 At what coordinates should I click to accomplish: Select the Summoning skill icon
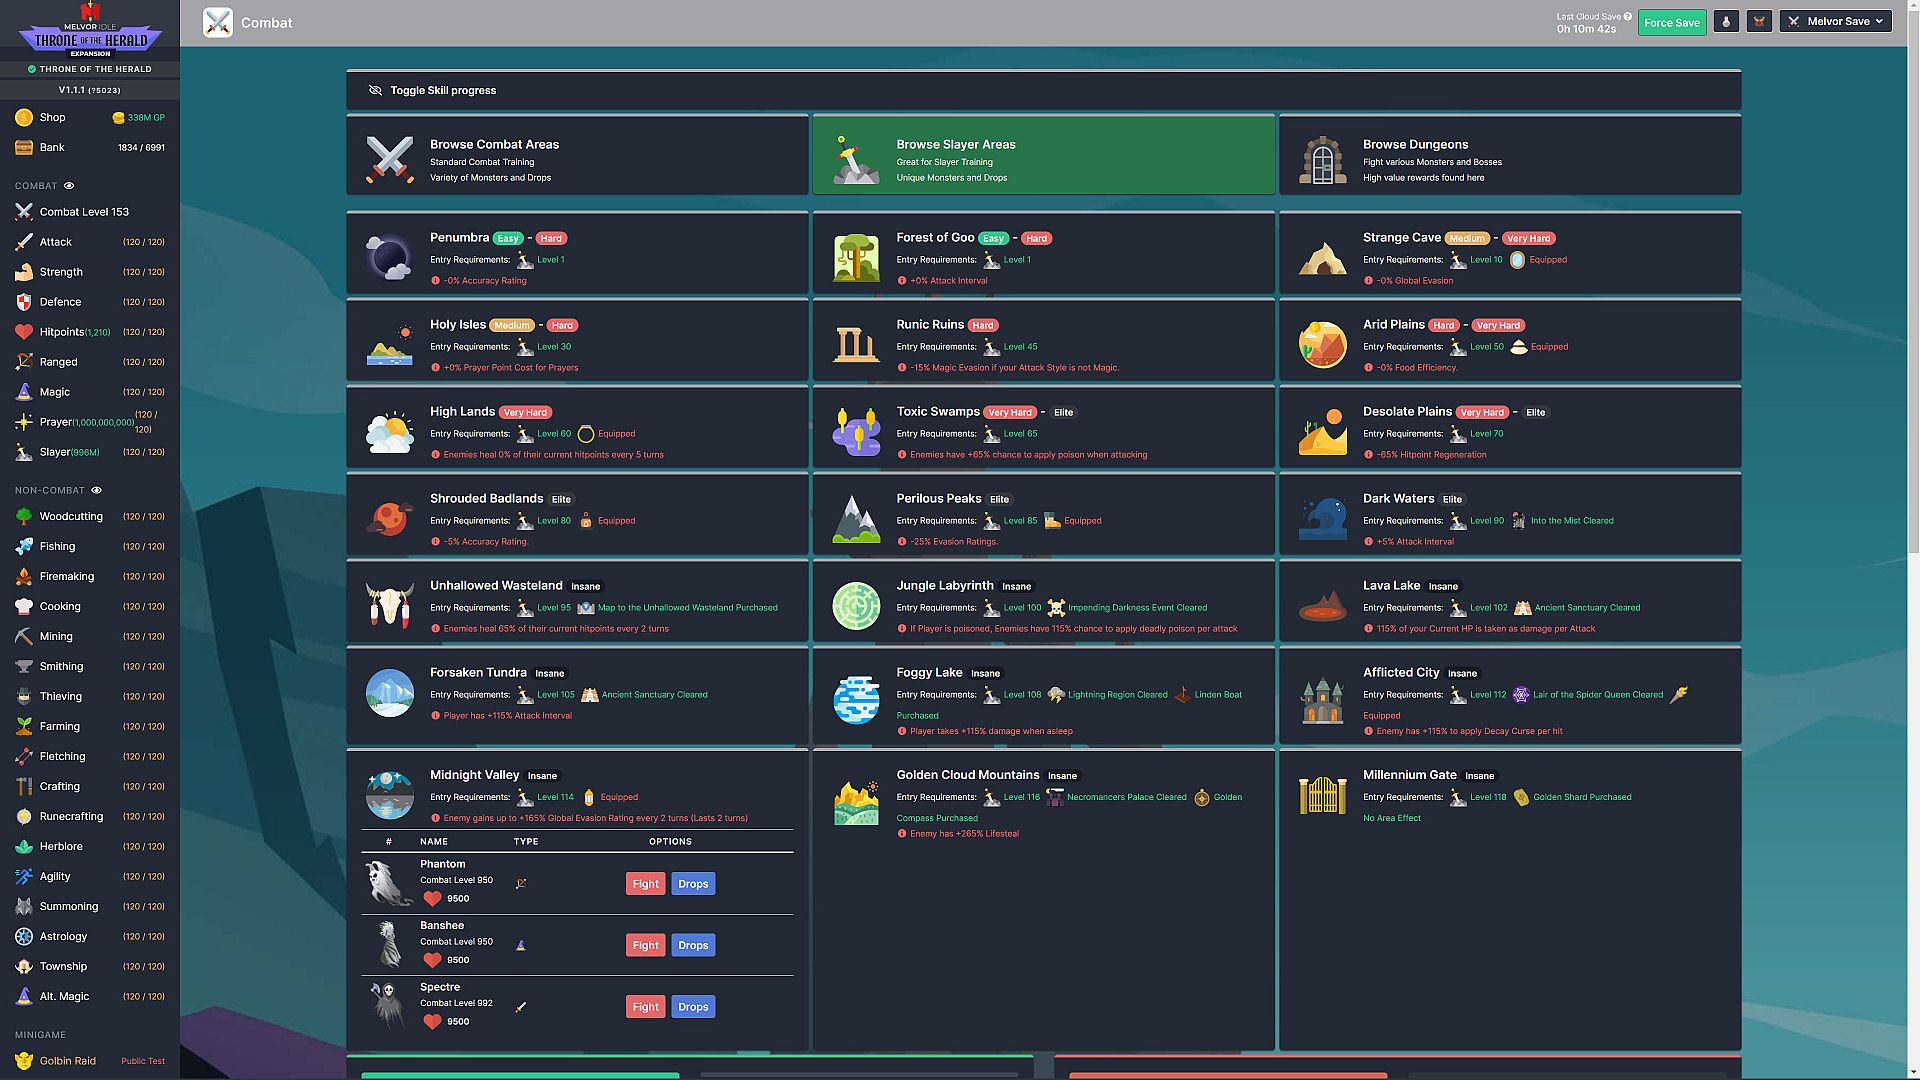(x=24, y=907)
